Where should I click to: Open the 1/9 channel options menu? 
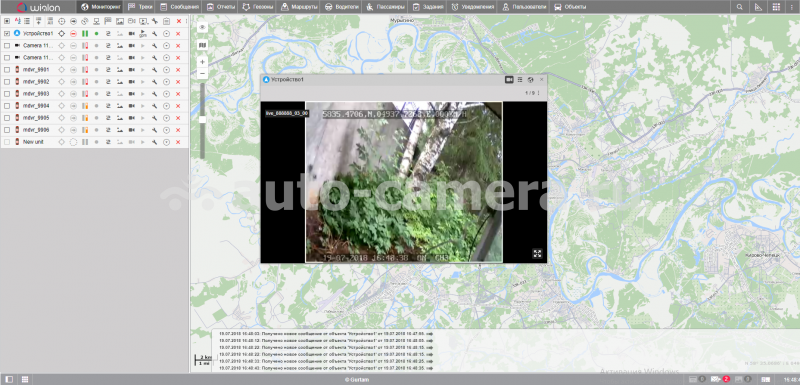point(539,93)
